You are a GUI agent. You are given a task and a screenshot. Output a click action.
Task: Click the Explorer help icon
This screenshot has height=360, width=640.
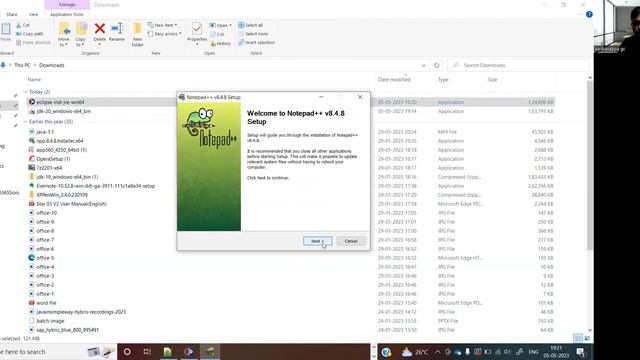(589, 14)
